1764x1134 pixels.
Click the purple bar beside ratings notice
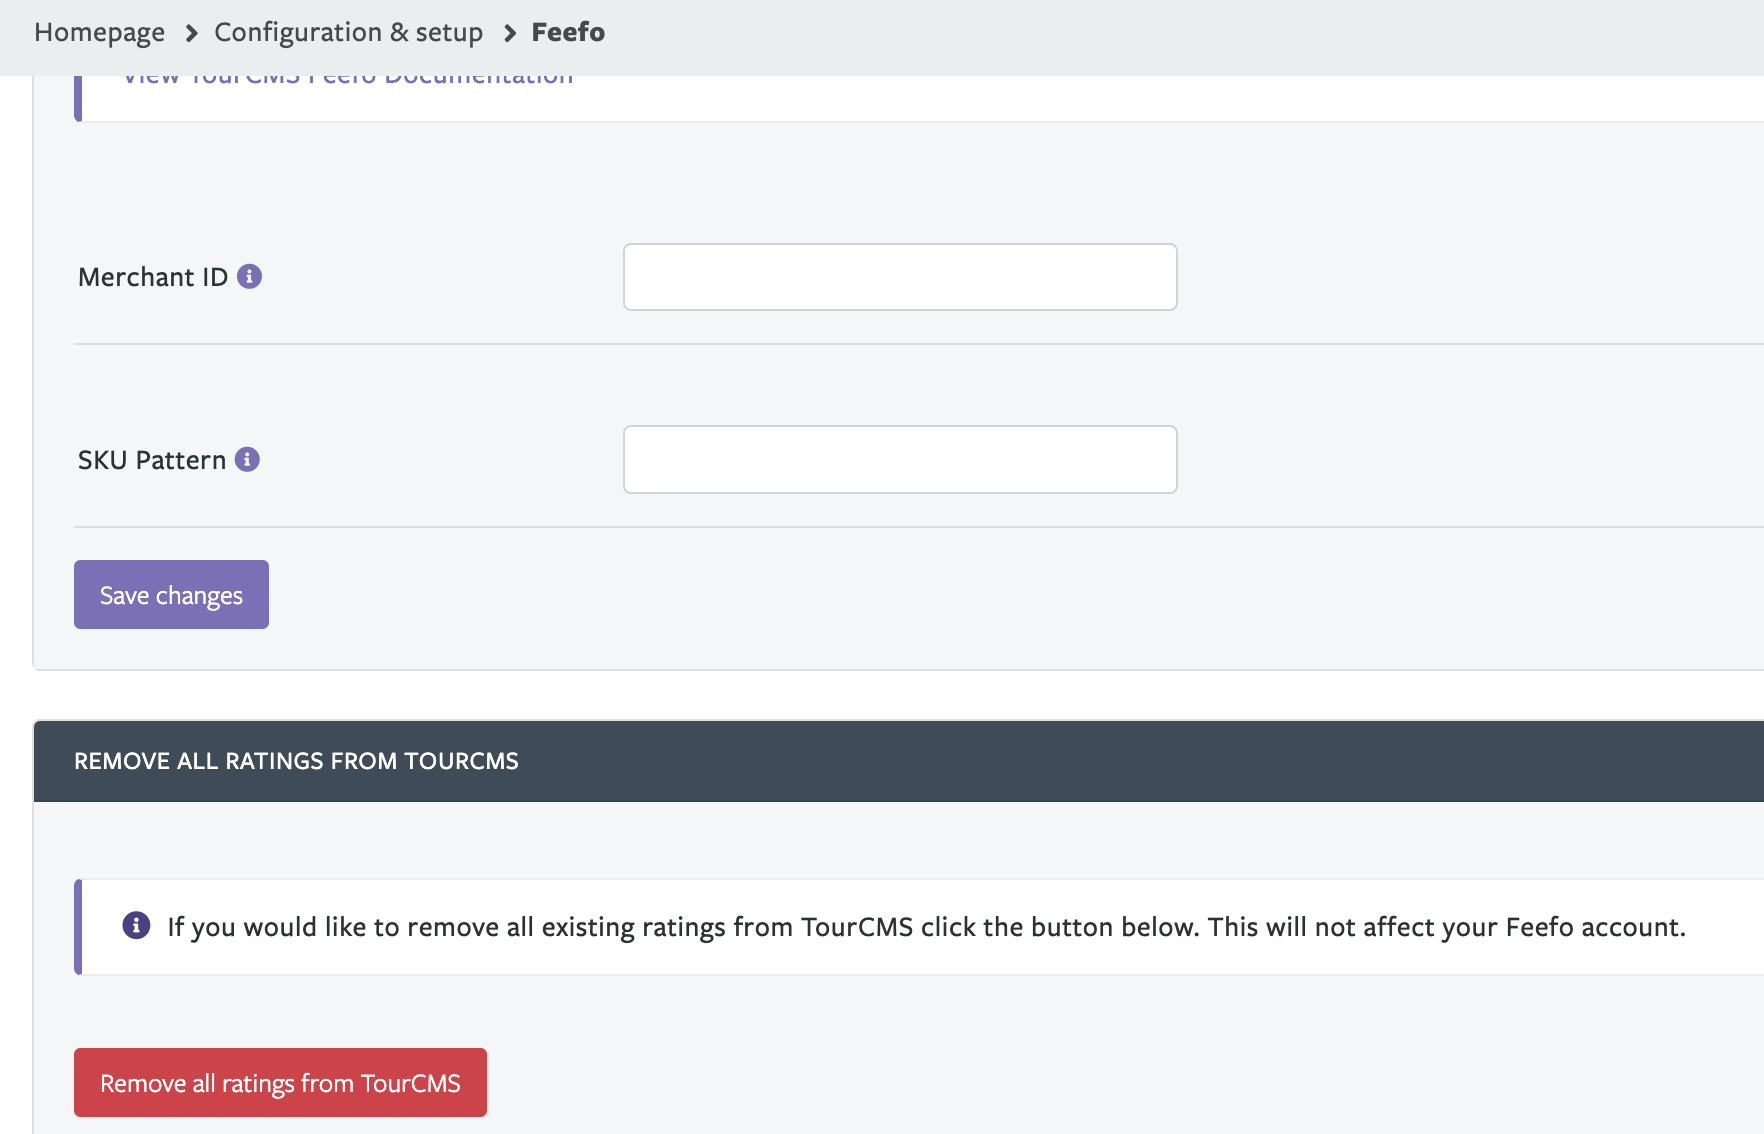78,927
